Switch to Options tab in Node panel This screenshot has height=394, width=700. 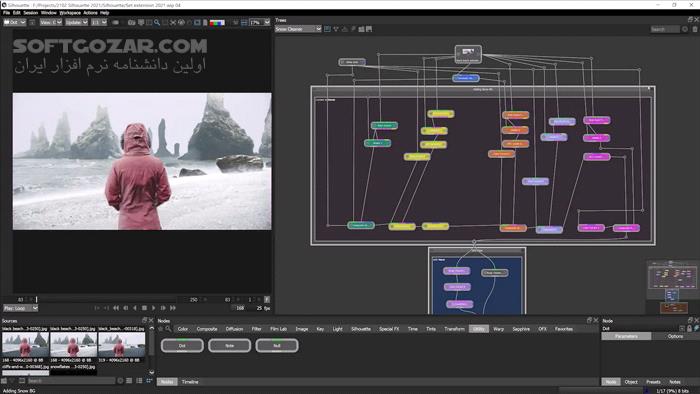click(675, 336)
